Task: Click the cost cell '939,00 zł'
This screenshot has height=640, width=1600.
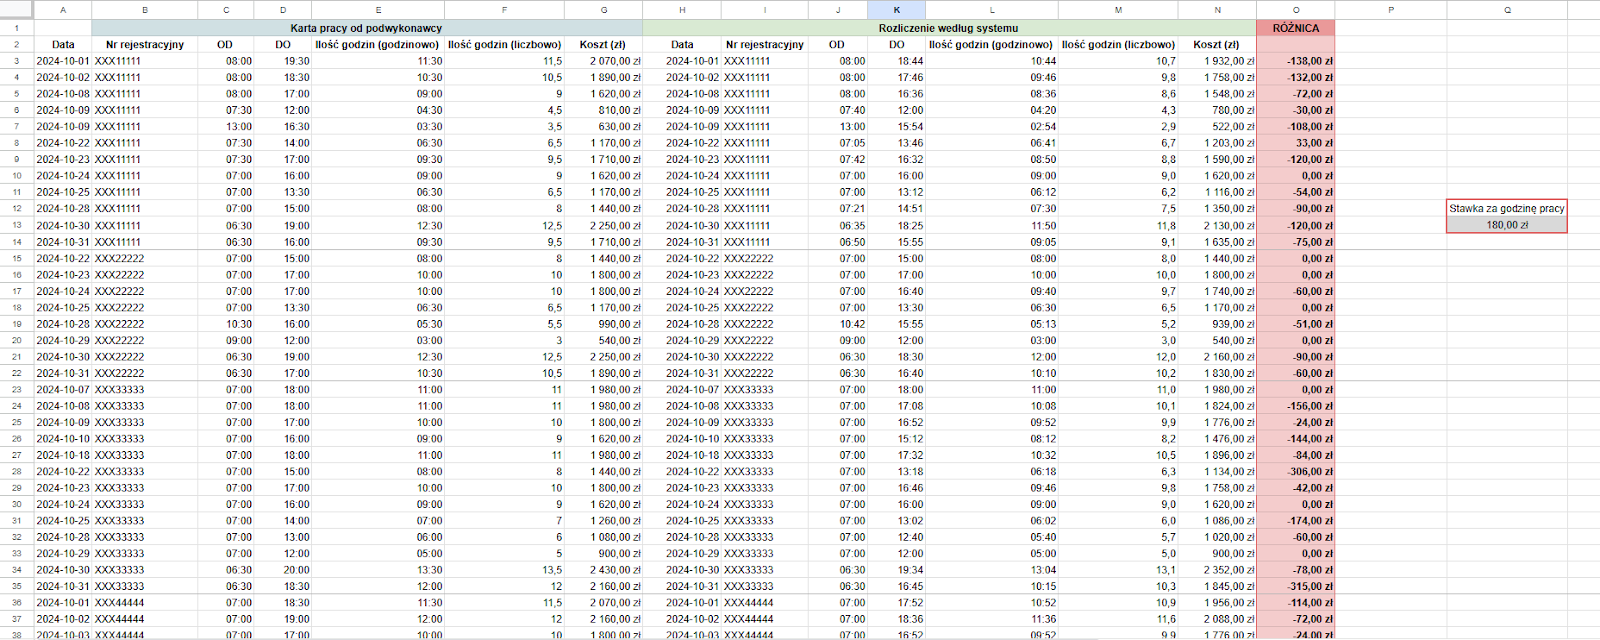Action: [x=1217, y=323]
